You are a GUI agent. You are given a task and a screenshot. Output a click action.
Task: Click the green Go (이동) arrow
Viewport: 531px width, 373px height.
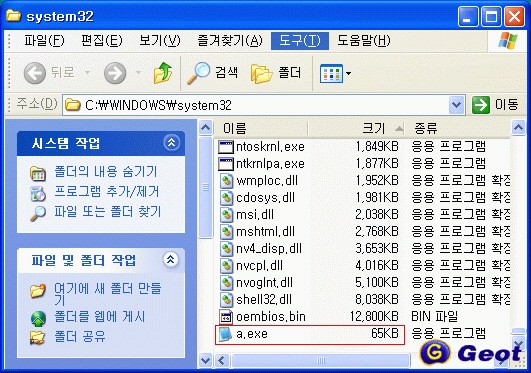click(481, 105)
